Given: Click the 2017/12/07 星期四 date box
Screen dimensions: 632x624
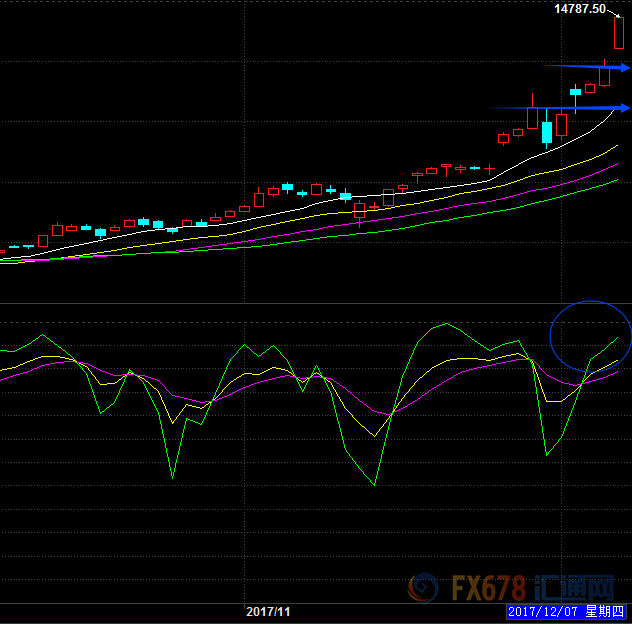Looking at the screenshot, I should (567, 611).
